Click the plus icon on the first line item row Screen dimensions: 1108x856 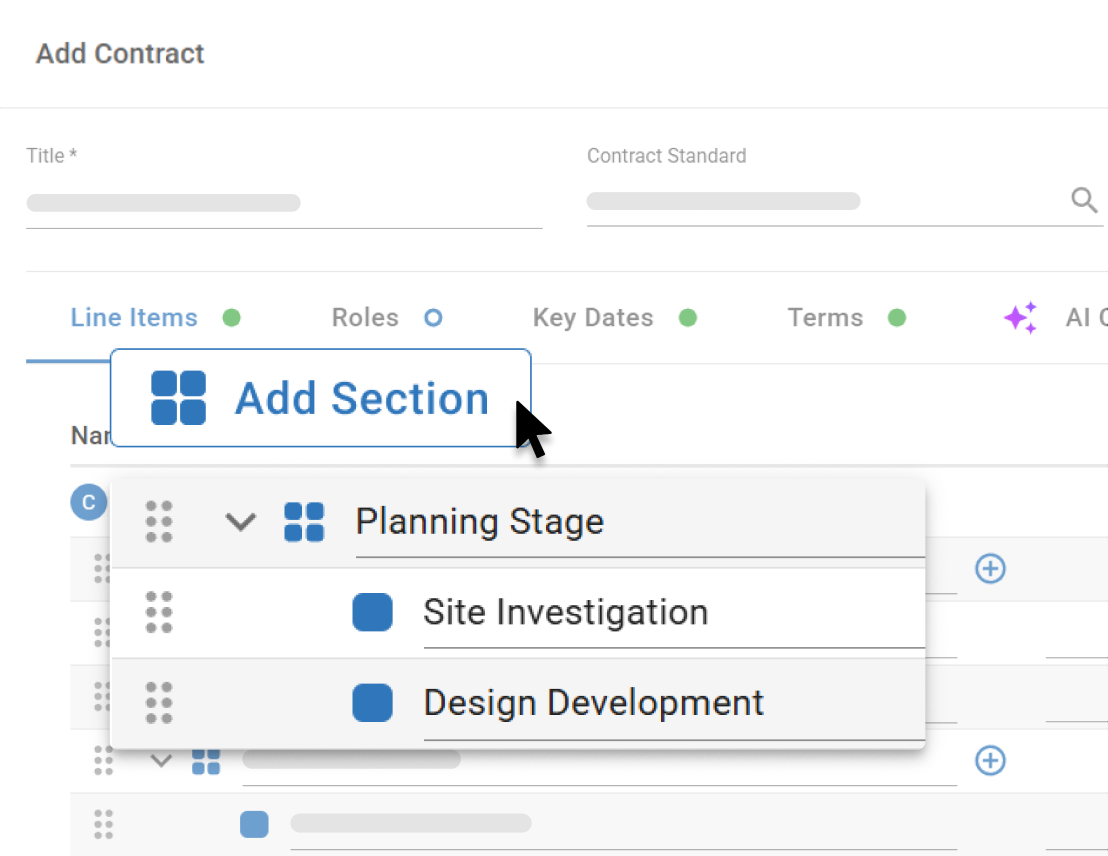pos(989,569)
